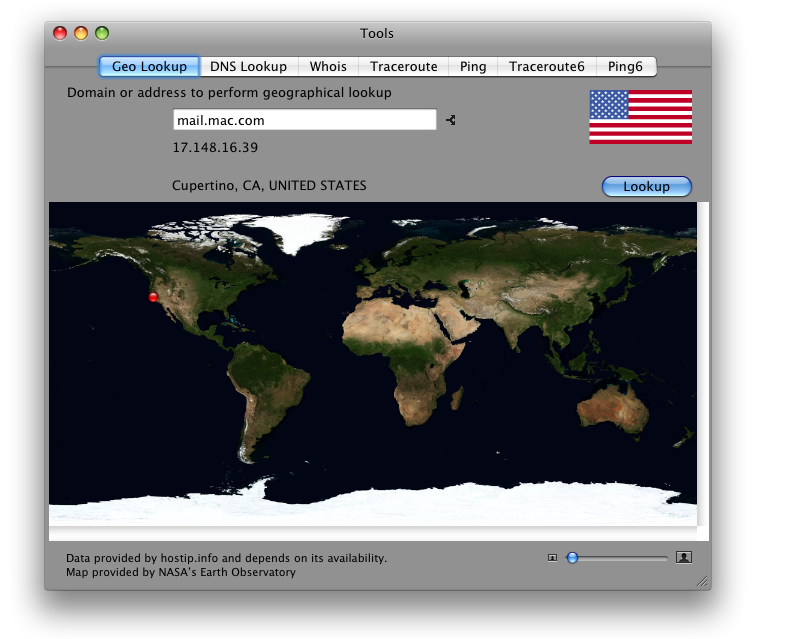This screenshot has width=794, height=639.
Task: Switch to the Geo Lookup tab
Action: [x=149, y=66]
